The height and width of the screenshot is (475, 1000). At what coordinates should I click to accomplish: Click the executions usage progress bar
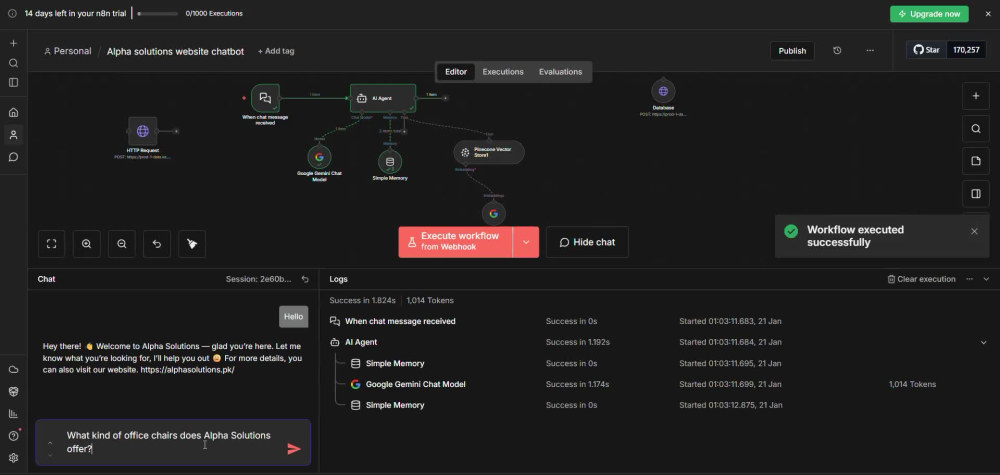click(158, 13)
